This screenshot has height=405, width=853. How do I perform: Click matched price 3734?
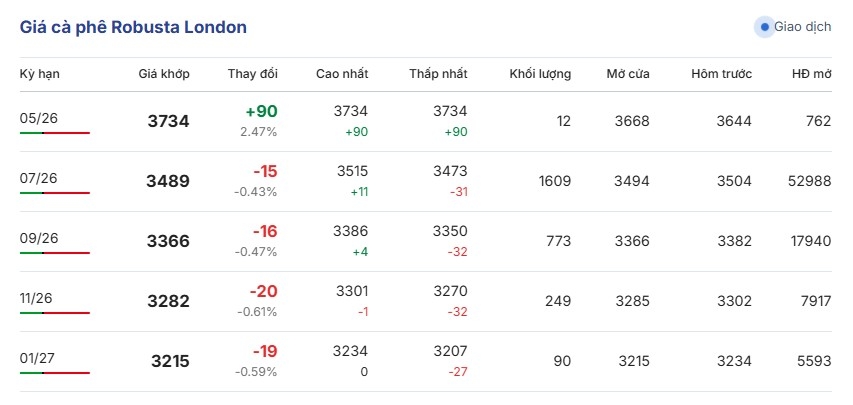click(168, 121)
